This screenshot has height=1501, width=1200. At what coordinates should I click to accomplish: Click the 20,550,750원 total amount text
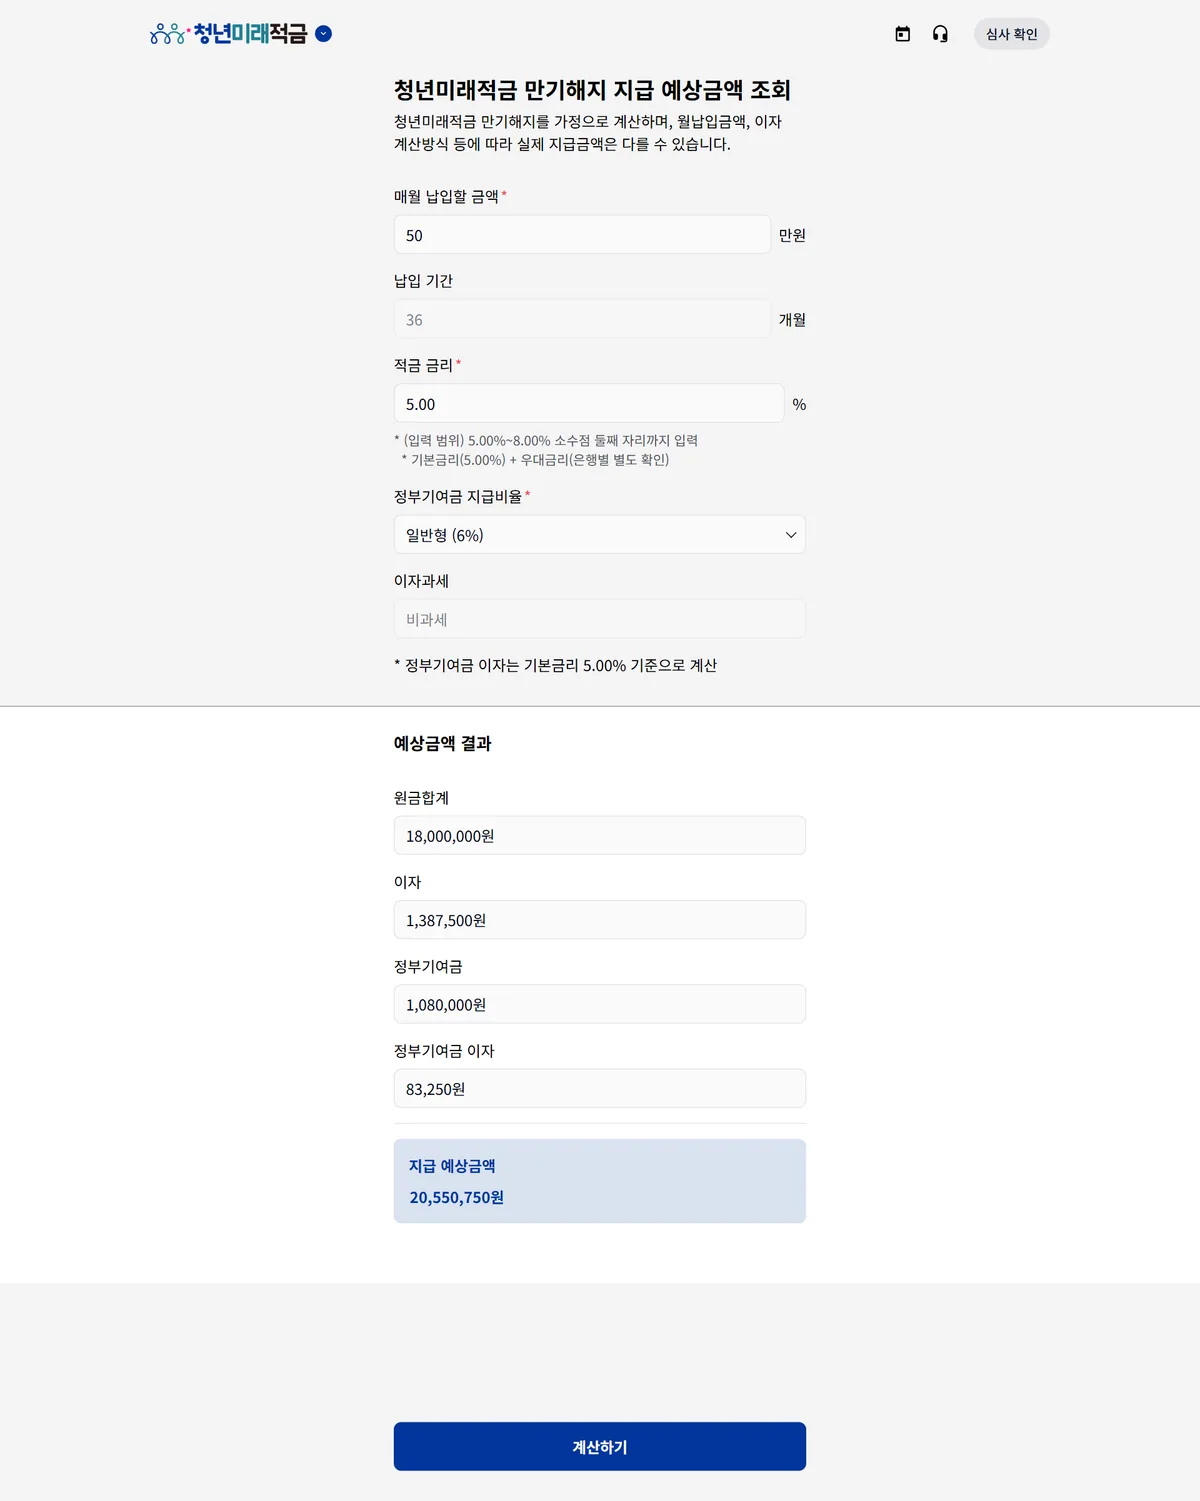point(456,1197)
